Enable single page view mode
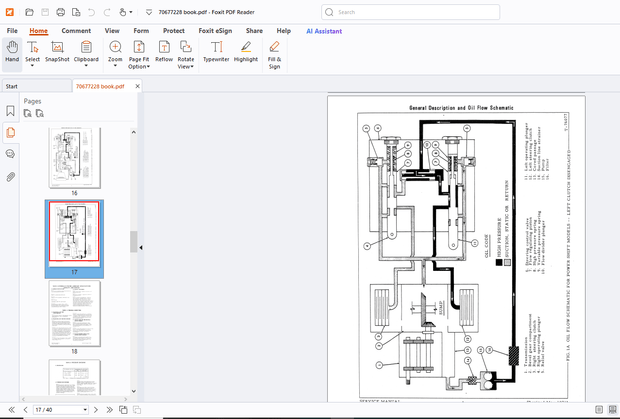 (599, 410)
